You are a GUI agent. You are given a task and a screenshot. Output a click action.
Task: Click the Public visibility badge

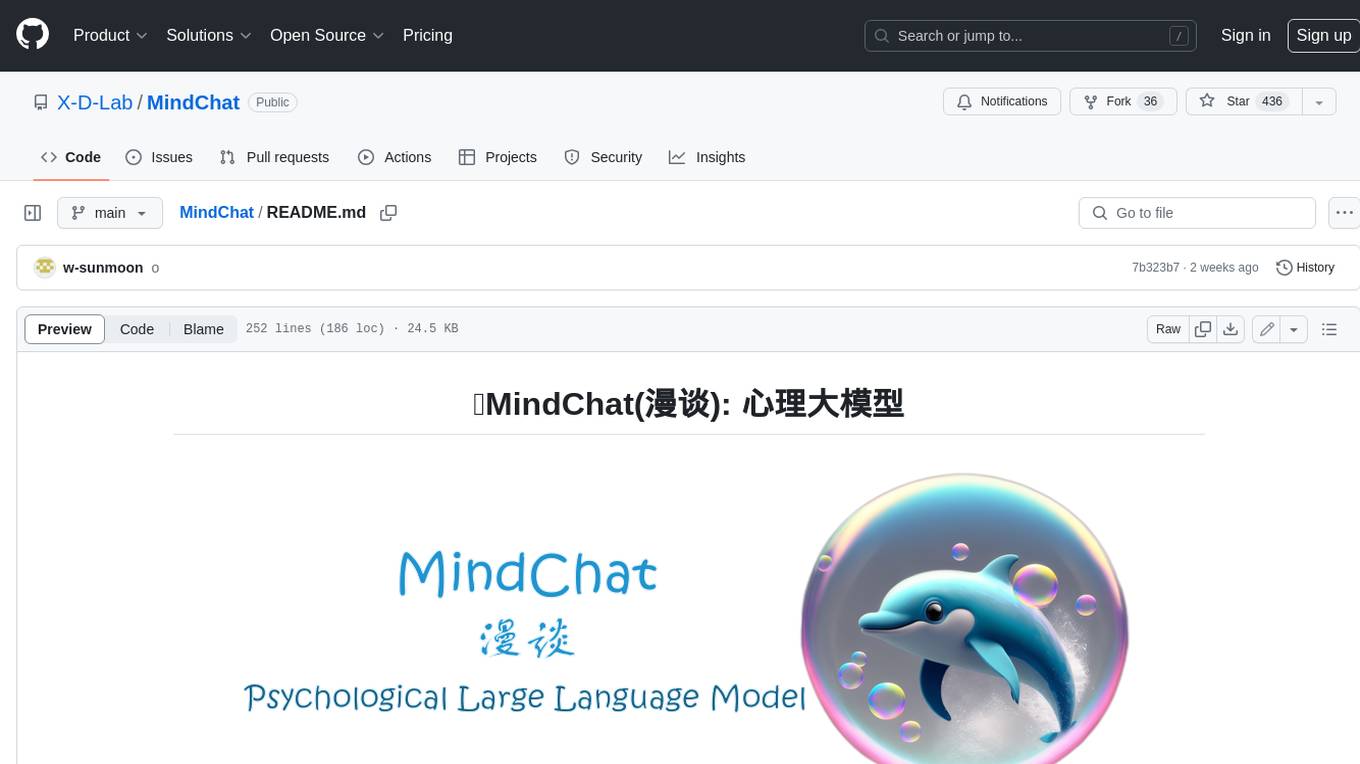[272, 102]
